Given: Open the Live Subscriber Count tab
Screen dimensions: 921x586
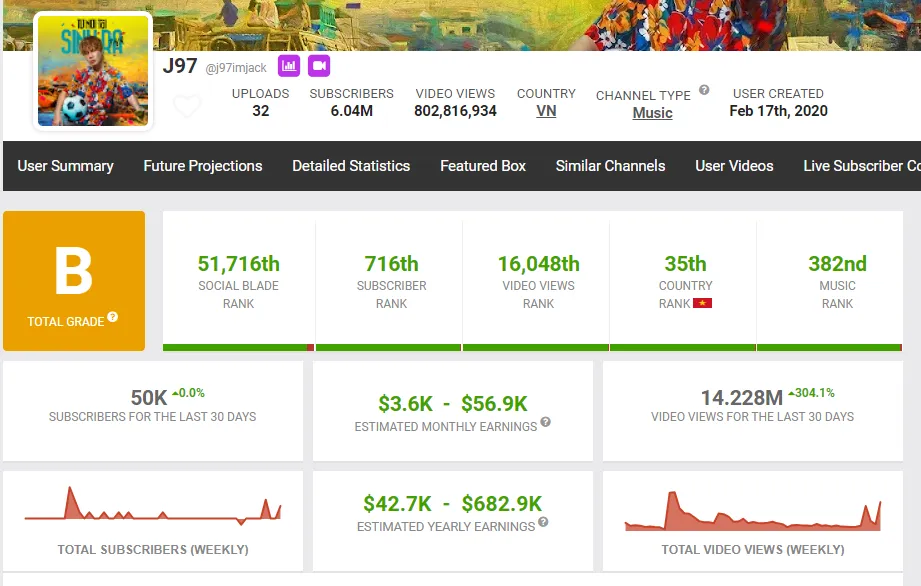Looking at the screenshot, I should click(x=862, y=166).
